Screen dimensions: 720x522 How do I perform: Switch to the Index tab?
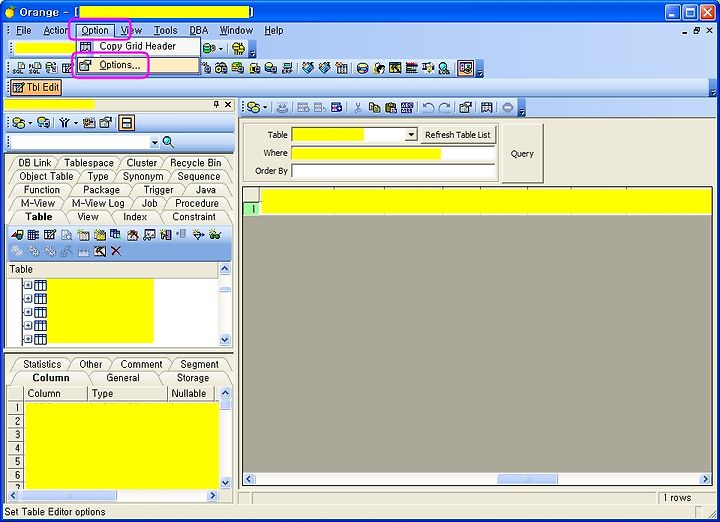click(x=135, y=217)
